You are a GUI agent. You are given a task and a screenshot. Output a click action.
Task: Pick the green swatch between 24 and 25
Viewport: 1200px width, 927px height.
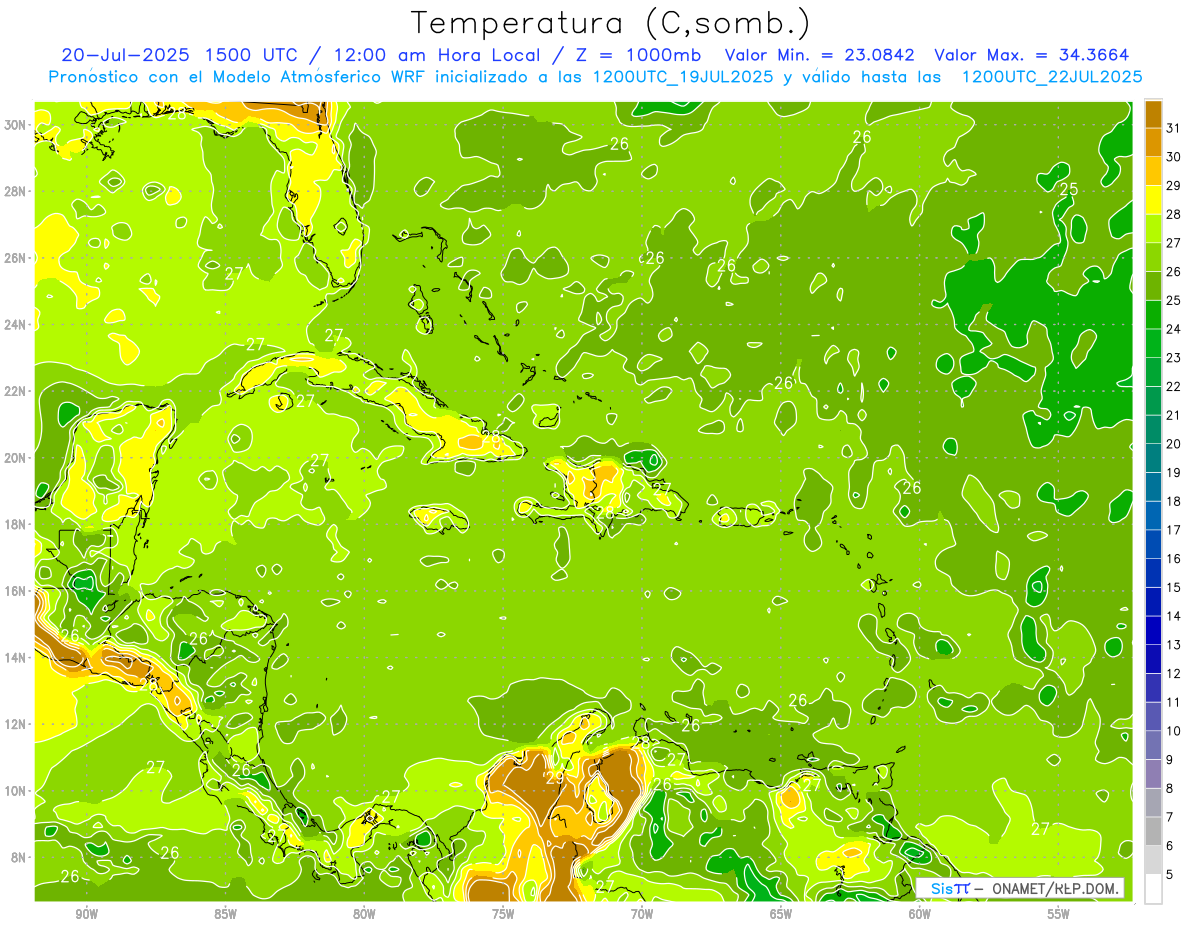click(1153, 315)
